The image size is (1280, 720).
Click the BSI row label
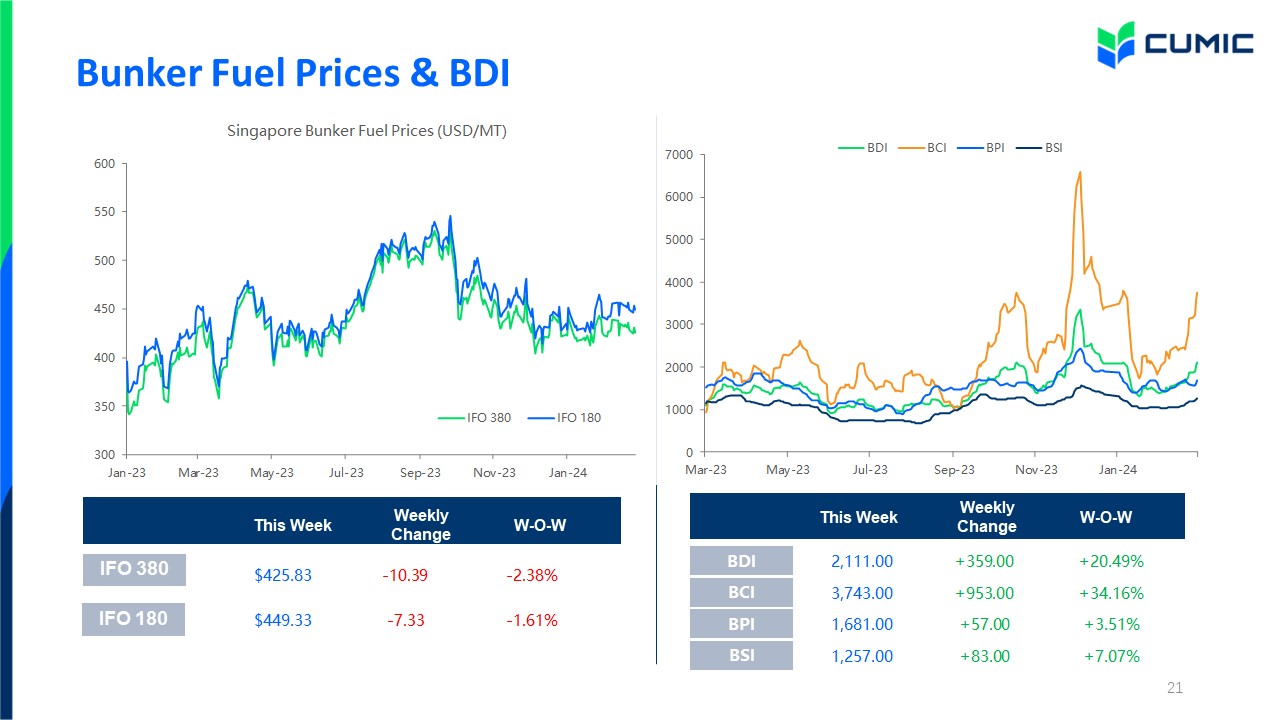click(741, 656)
